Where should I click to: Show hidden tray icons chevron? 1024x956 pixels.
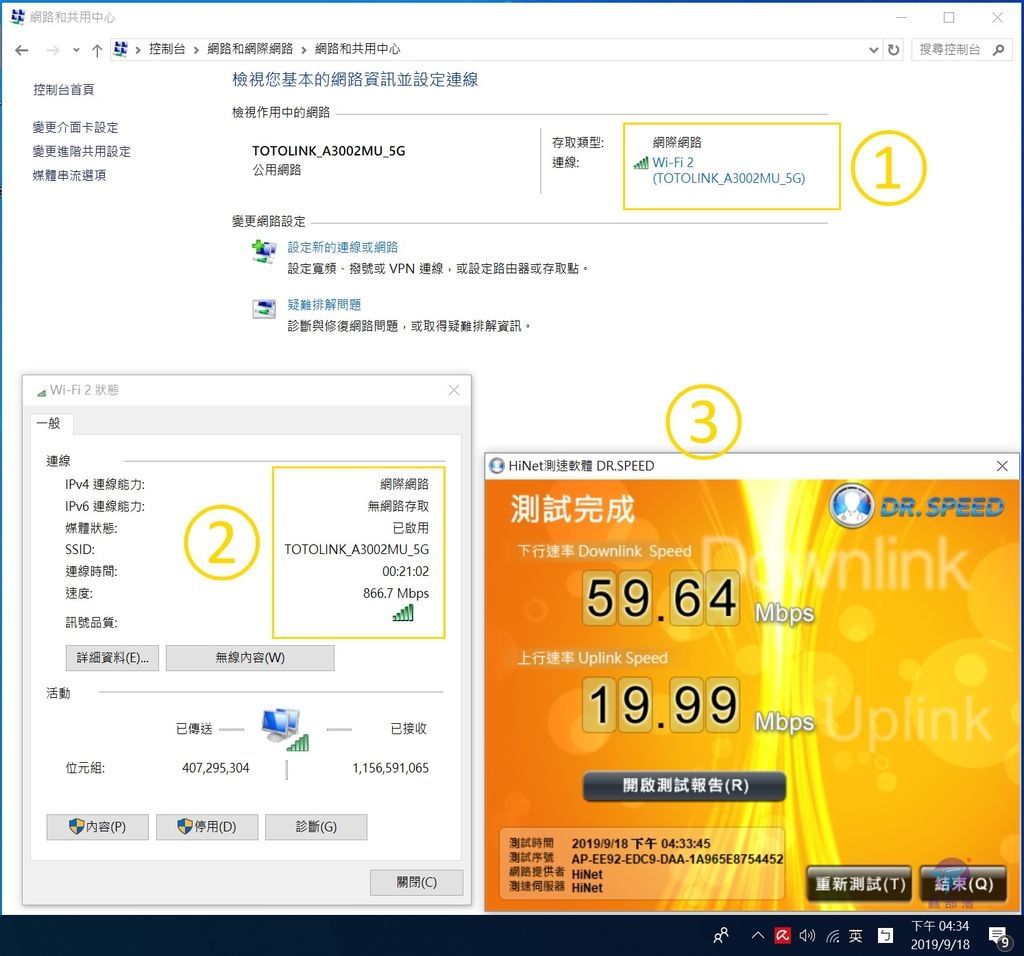point(758,936)
